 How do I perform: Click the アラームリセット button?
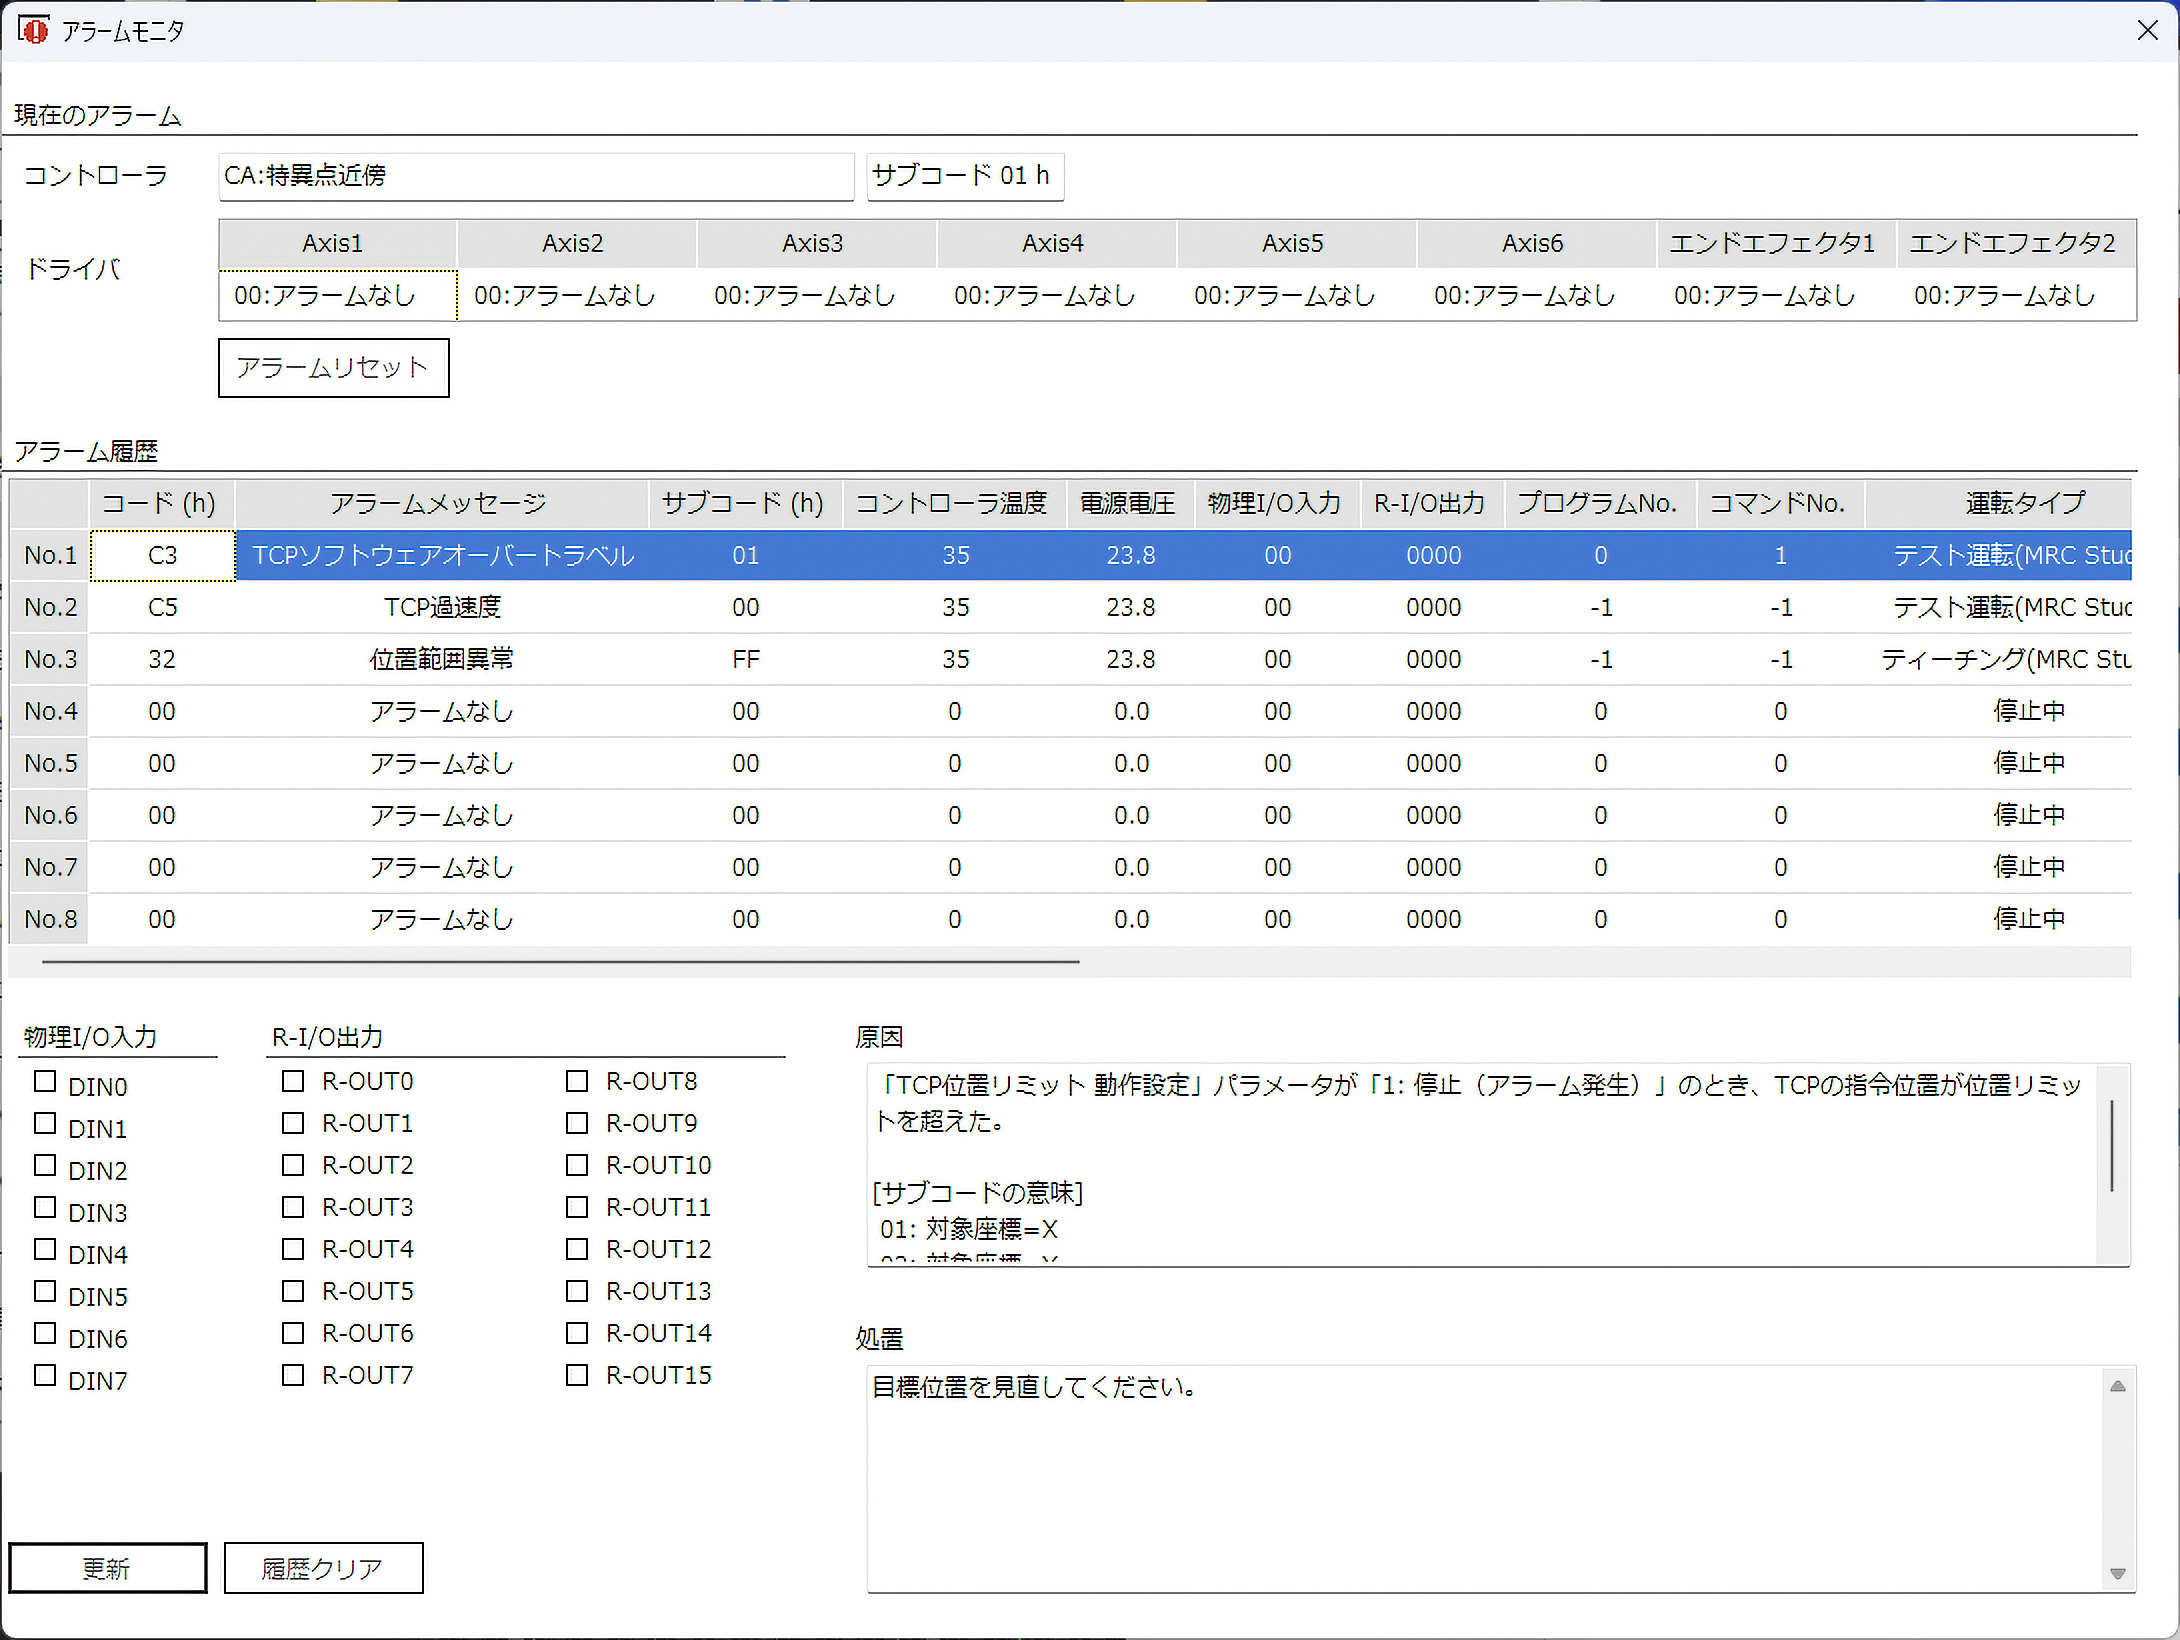334,368
